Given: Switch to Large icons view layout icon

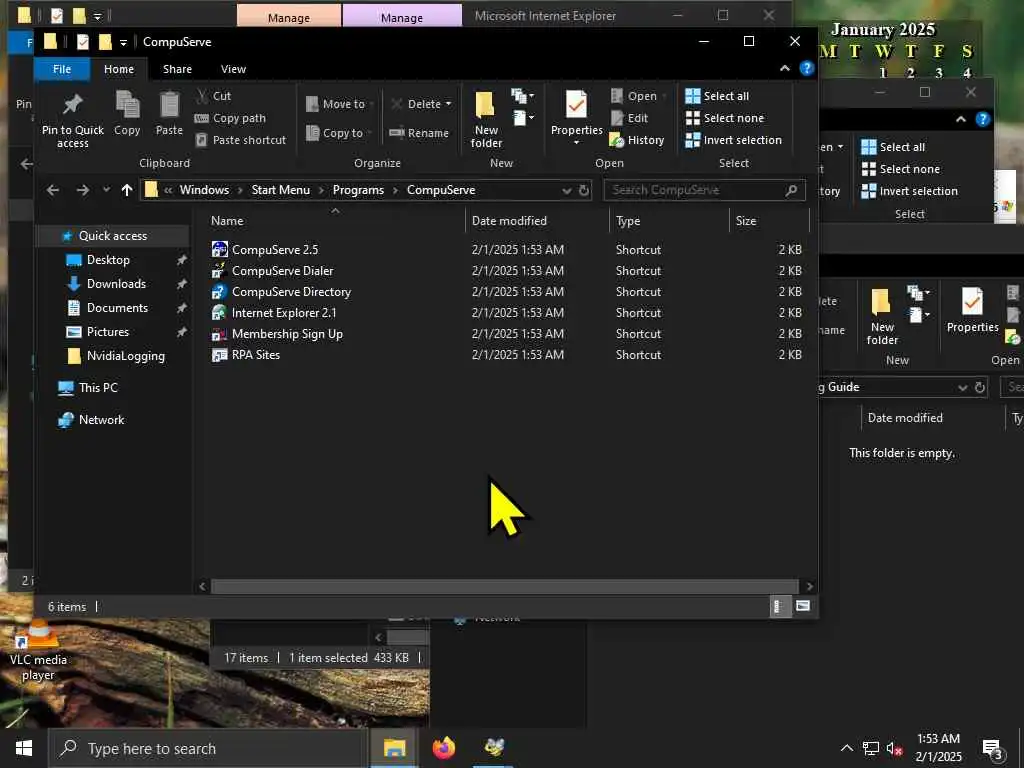Looking at the screenshot, I should point(803,606).
